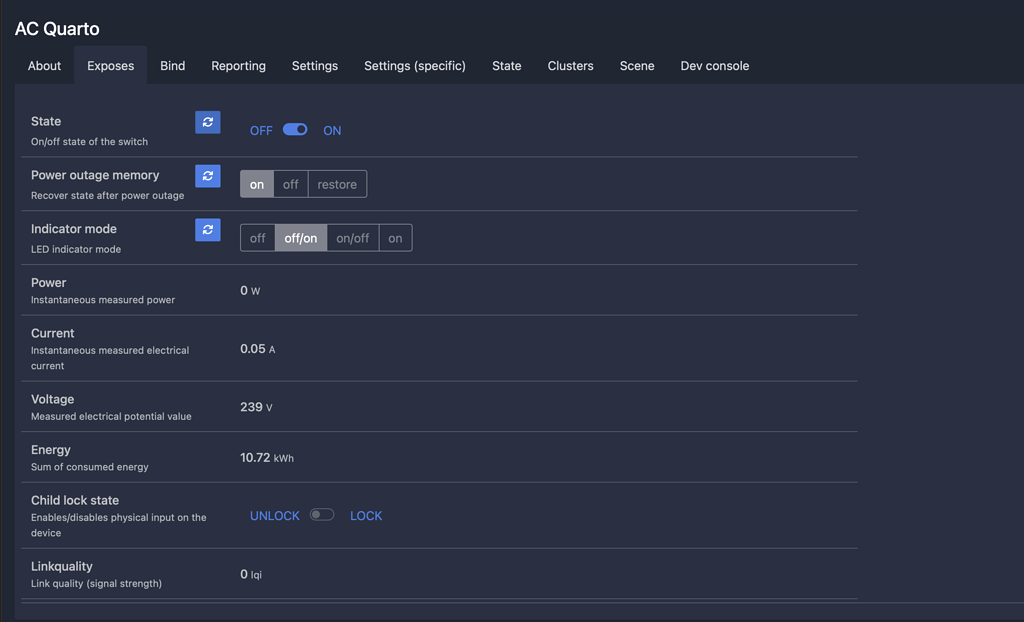Refresh the Indicator mode setting
Image resolution: width=1024 pixels, height=622 pixels.
click(x=207, y=229)
